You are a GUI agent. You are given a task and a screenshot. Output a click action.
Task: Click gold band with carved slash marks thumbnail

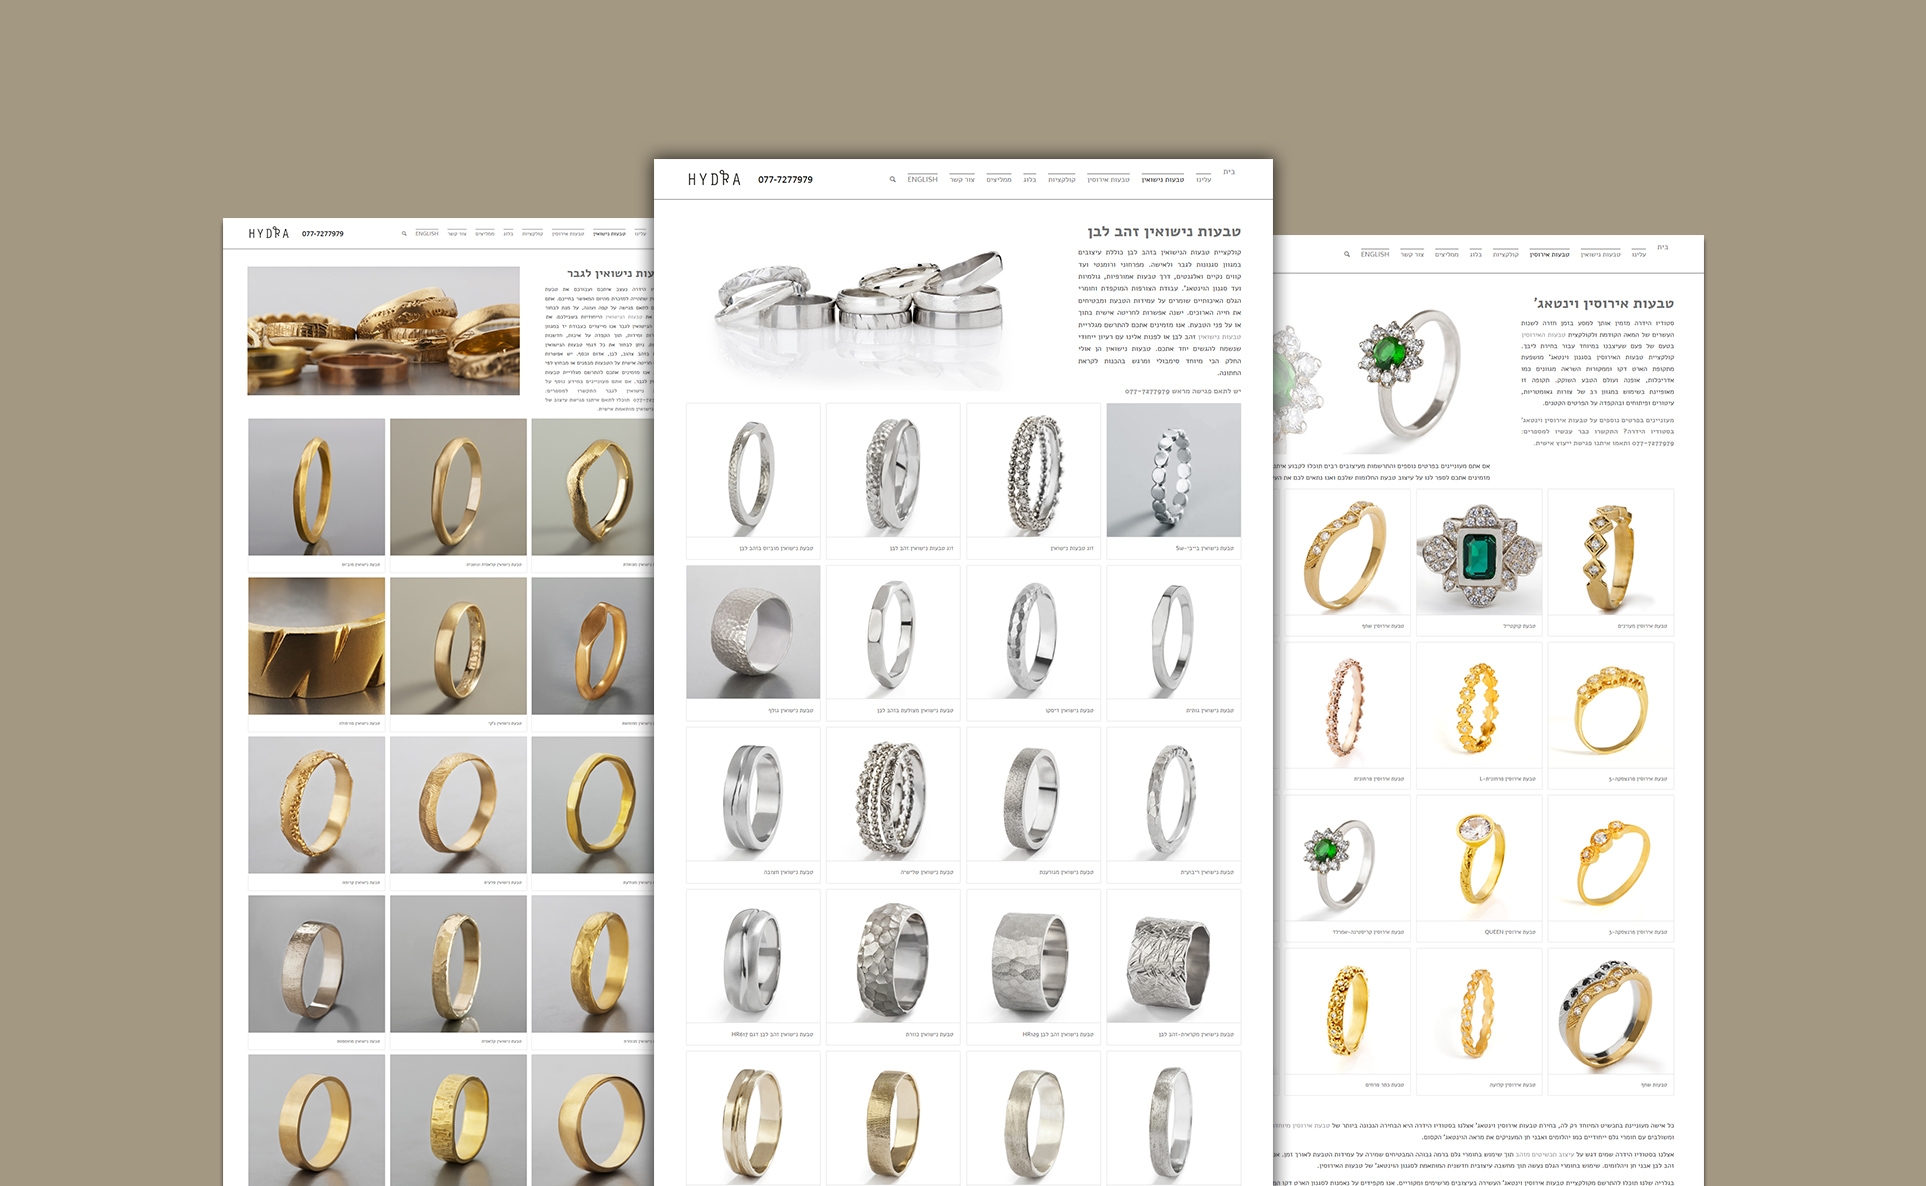point(316,646)
